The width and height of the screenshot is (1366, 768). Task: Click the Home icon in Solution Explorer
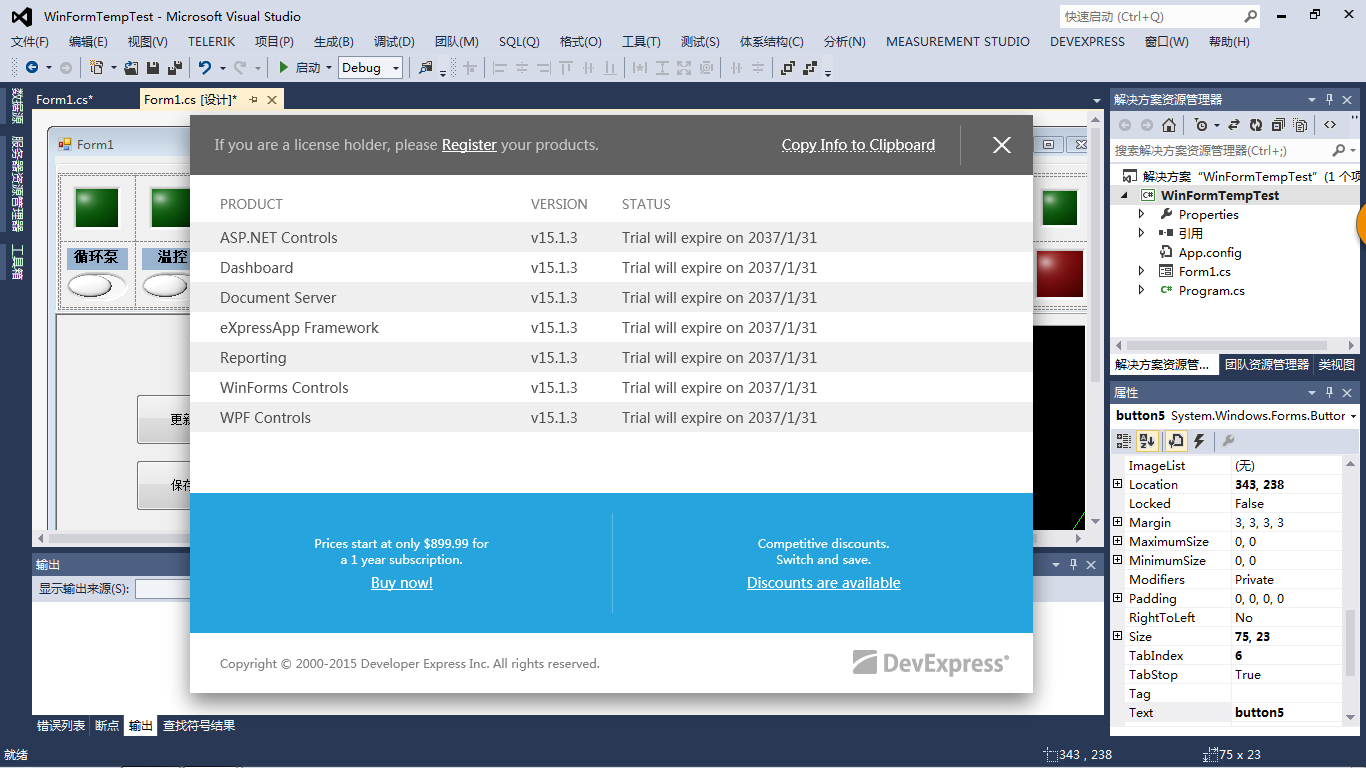(x=1168, y=125)
